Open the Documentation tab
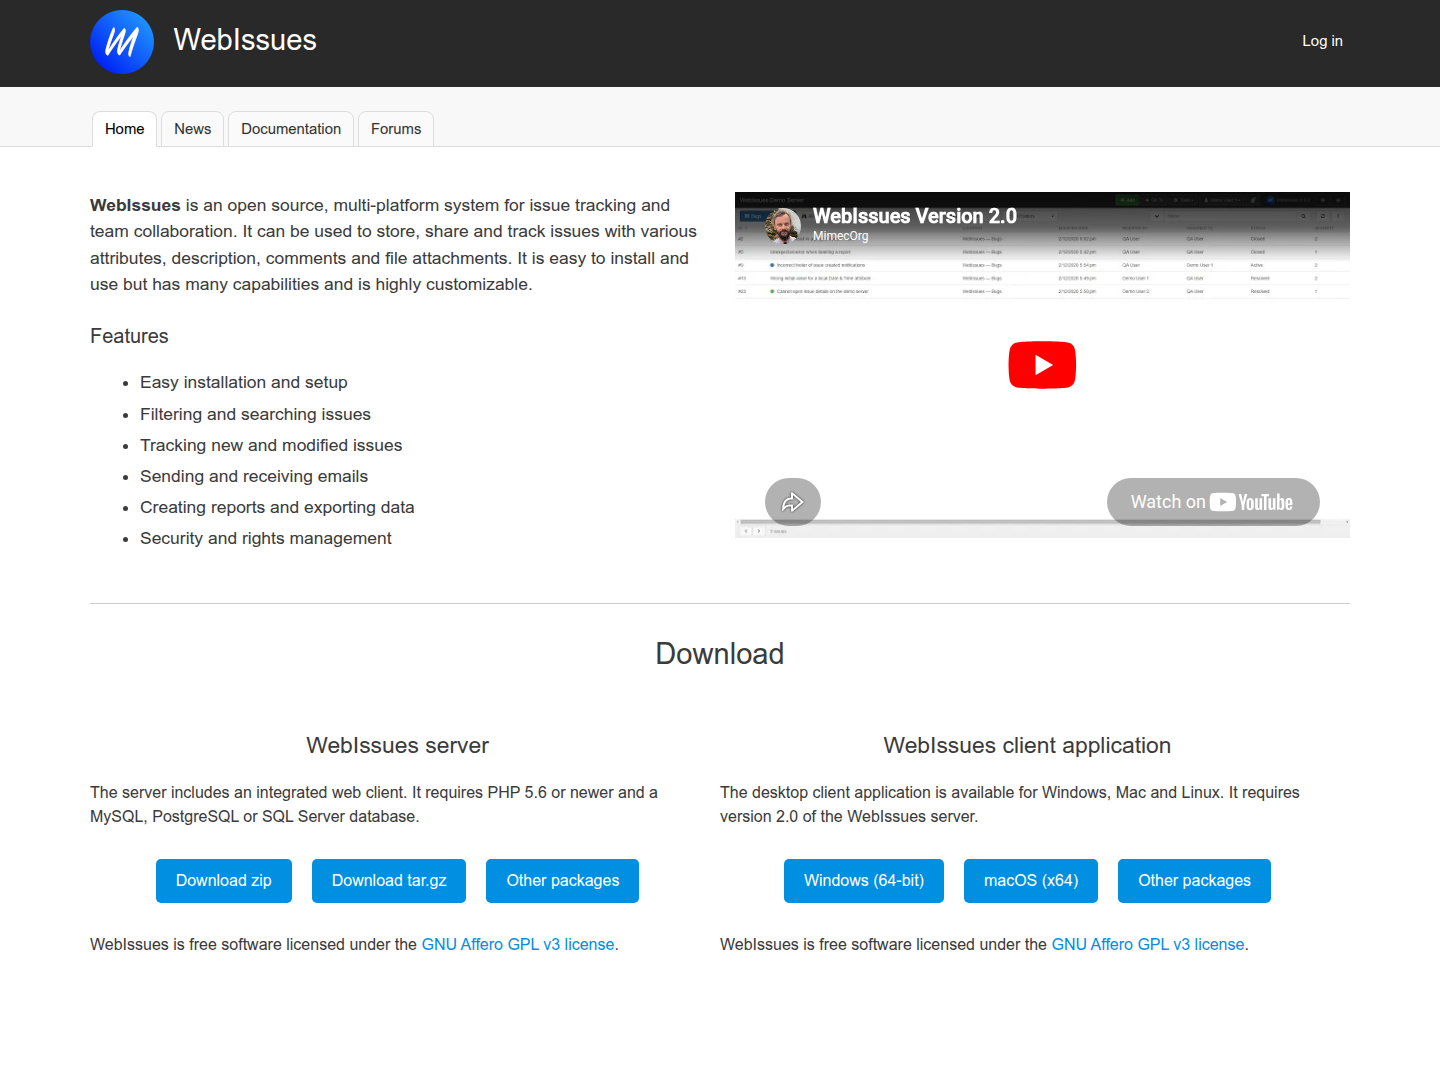 click(291, 129)
